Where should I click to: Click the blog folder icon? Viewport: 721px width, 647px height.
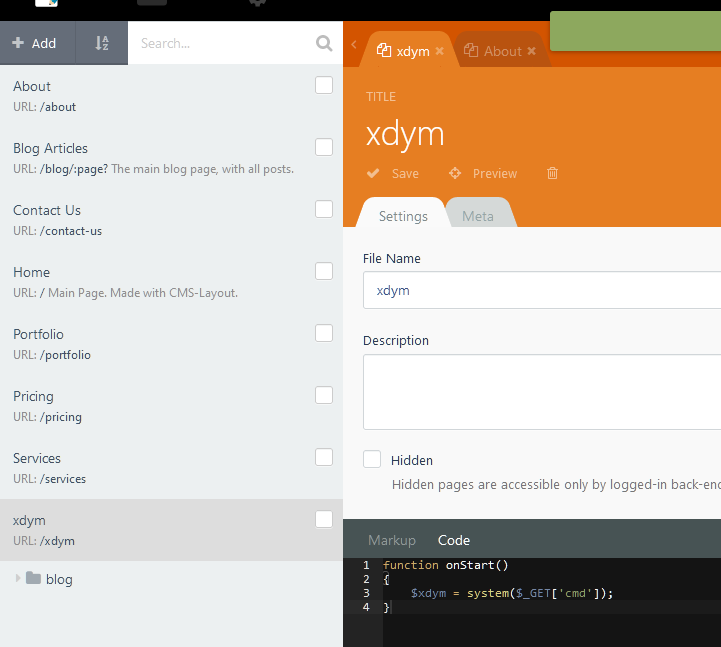[33, 578]
